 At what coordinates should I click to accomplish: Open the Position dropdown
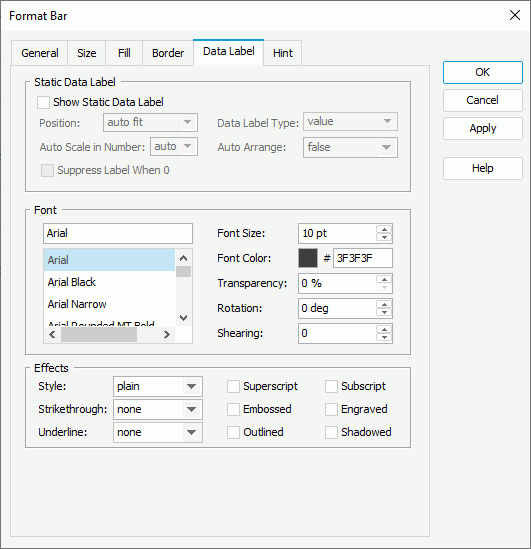(x=150, y=122)
